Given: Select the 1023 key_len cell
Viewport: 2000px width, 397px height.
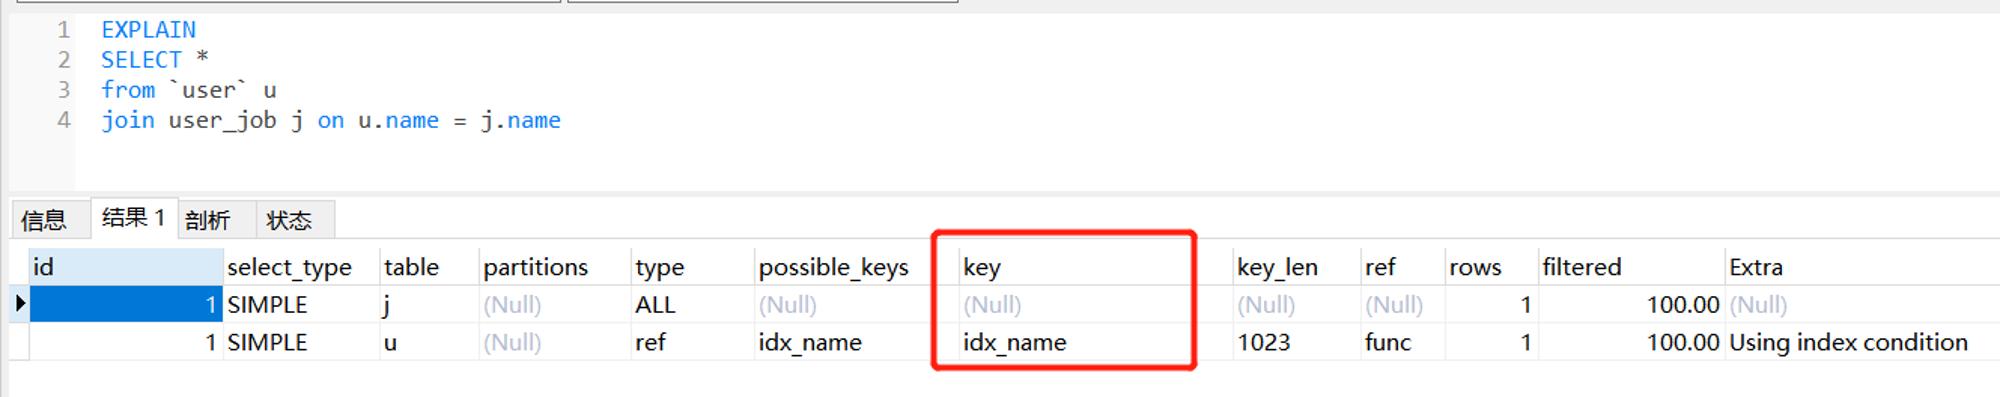Looking at the screenshot, I should coord(1296,342).
